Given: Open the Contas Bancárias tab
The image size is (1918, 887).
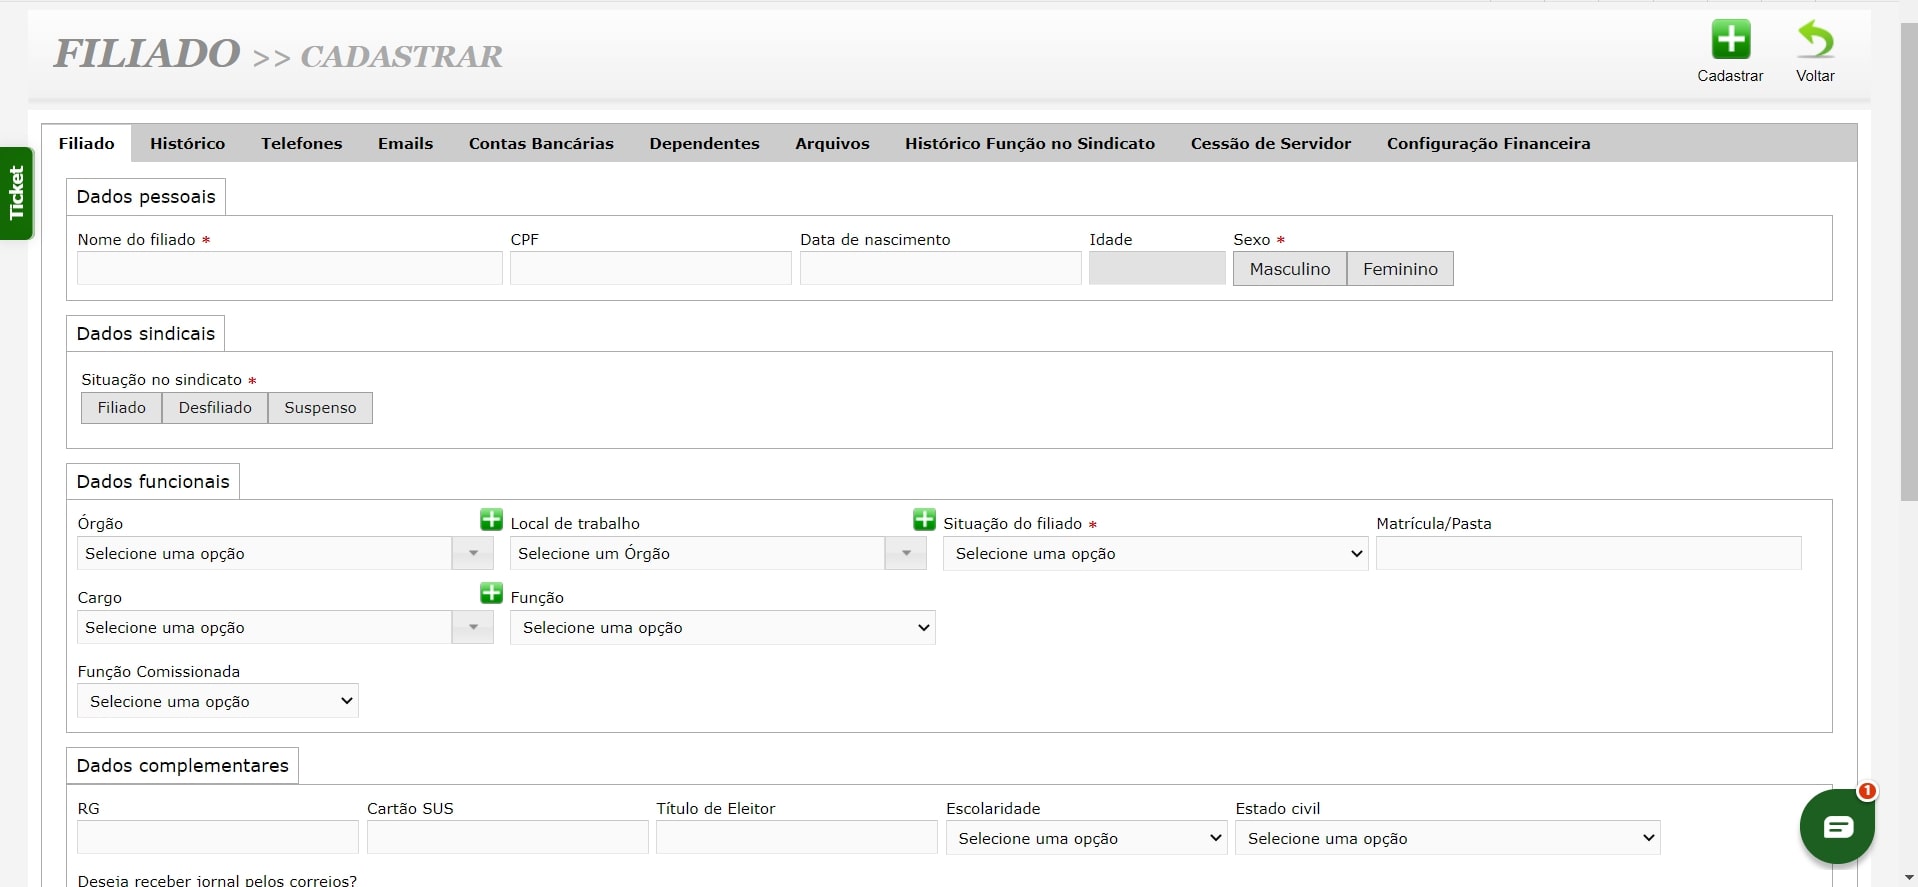Looking at the screenshot, I should (x=541, y=144).
